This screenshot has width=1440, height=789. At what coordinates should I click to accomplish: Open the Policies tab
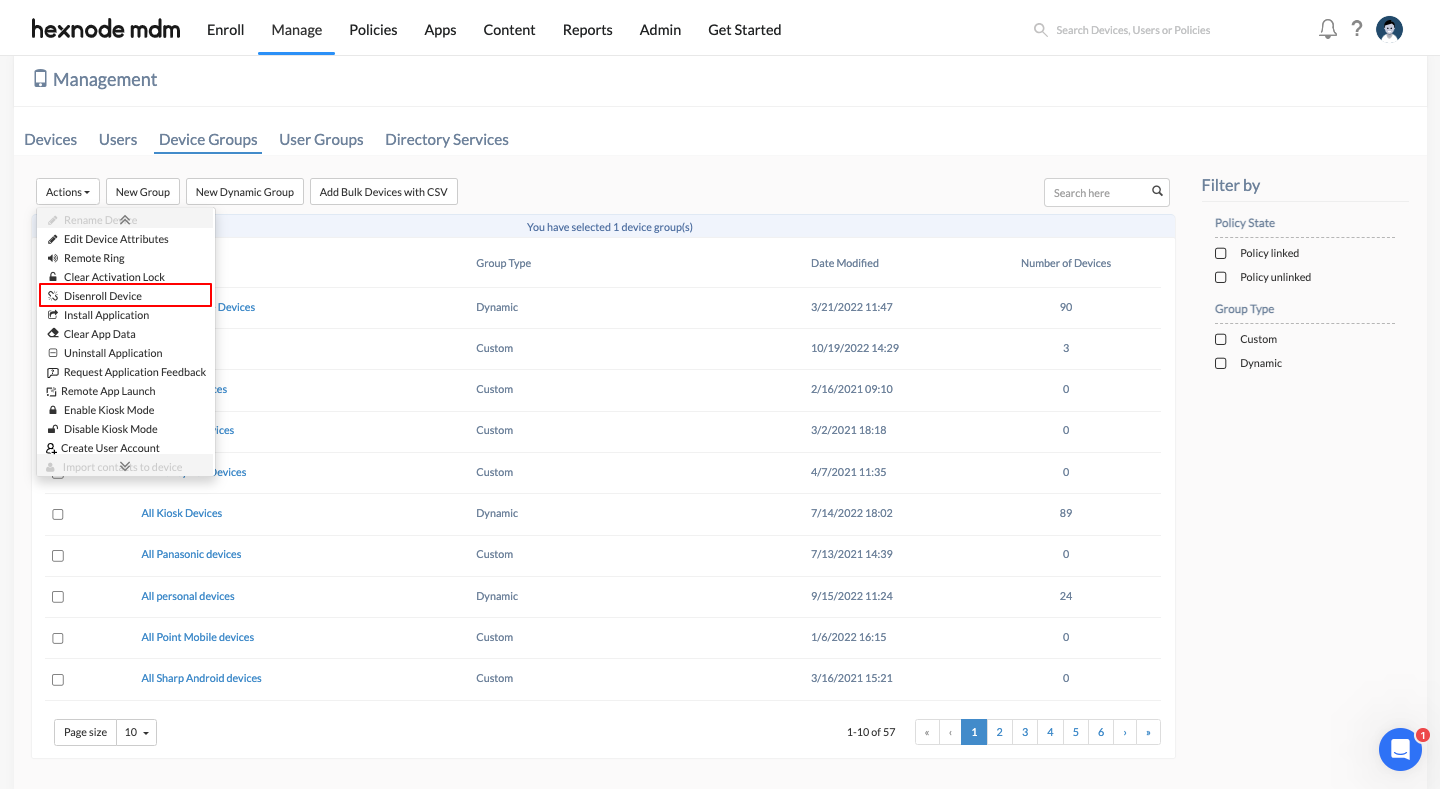pos(373,30)
